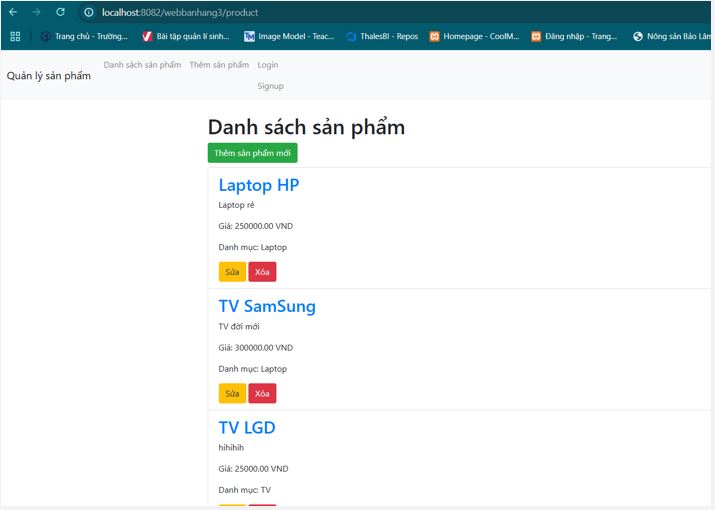Open the Homepage - CoolM bookmark
715x510 pixels.
pyautogui.click(x=474, y=36)
